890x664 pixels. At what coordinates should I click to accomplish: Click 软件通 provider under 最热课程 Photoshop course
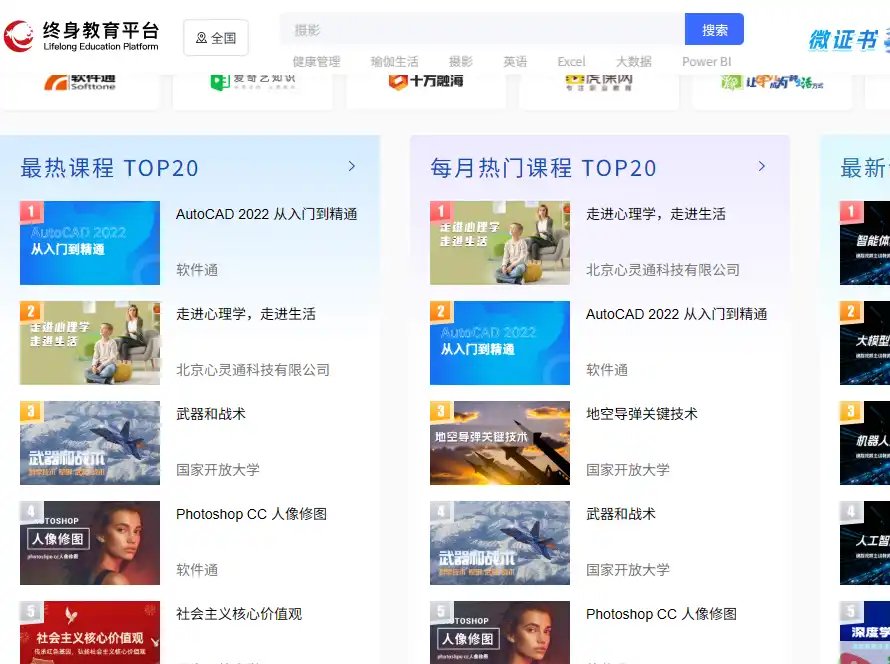pos(197,570)
